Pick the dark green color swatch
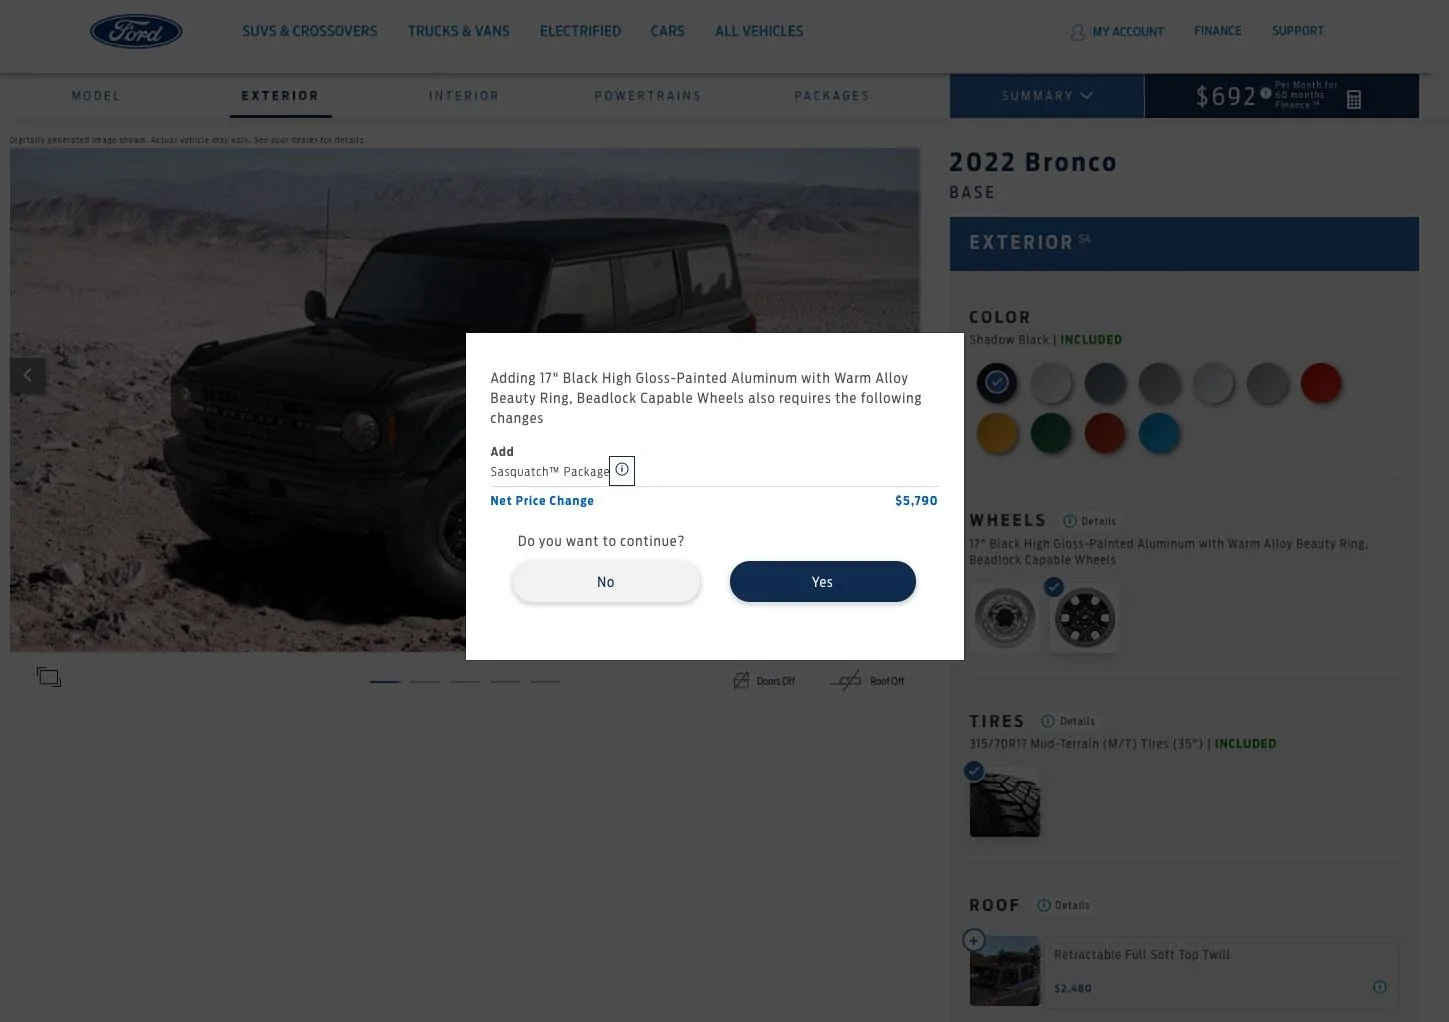 pyautogui.click(x=1051, y=433)
